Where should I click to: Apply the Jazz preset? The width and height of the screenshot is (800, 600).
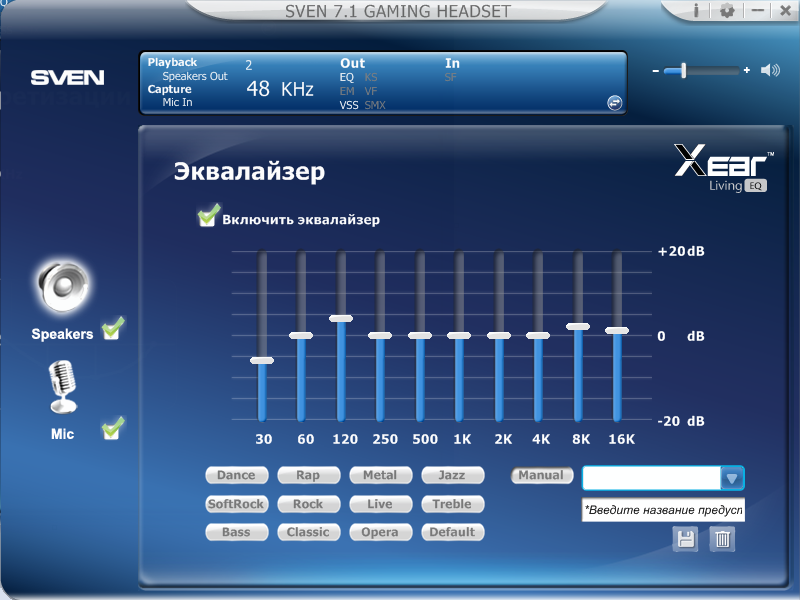point(453,475)
